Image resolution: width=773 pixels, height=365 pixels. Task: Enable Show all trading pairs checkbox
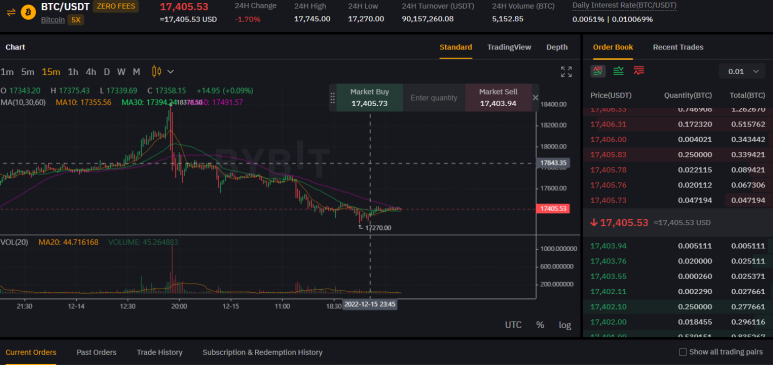tap(683, 352)
